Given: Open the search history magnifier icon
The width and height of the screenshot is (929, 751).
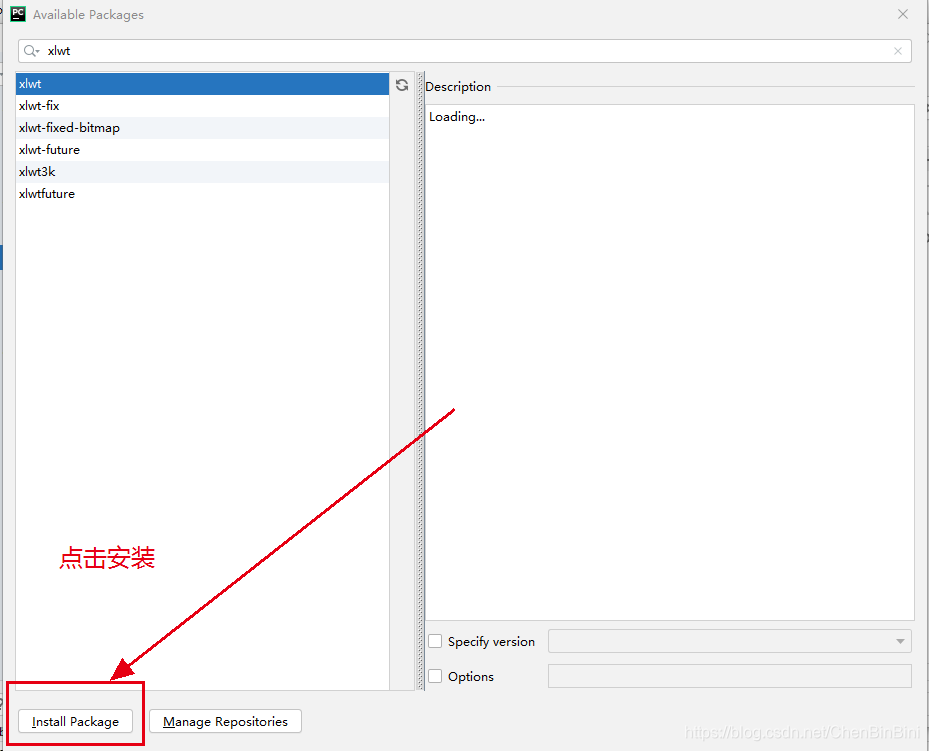Looking at the screenshot, I should point(31,52).
